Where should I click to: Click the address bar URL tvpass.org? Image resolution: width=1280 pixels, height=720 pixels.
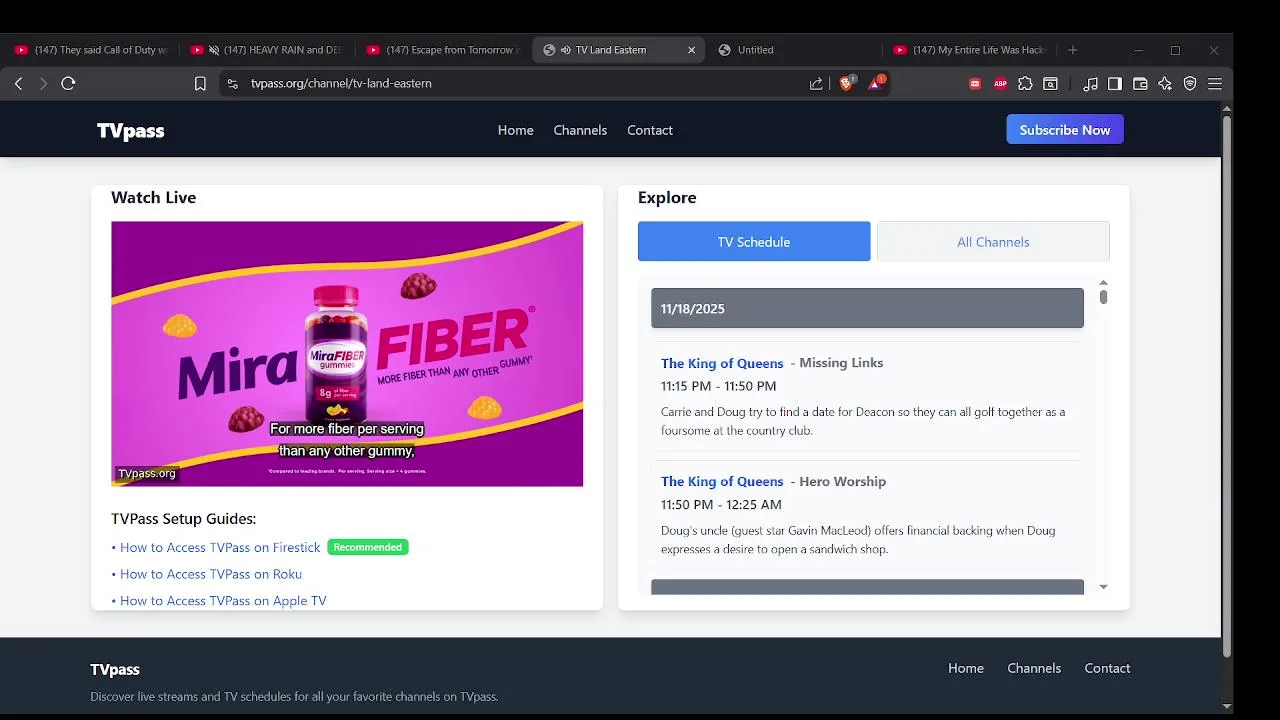[x=341, y=84]
